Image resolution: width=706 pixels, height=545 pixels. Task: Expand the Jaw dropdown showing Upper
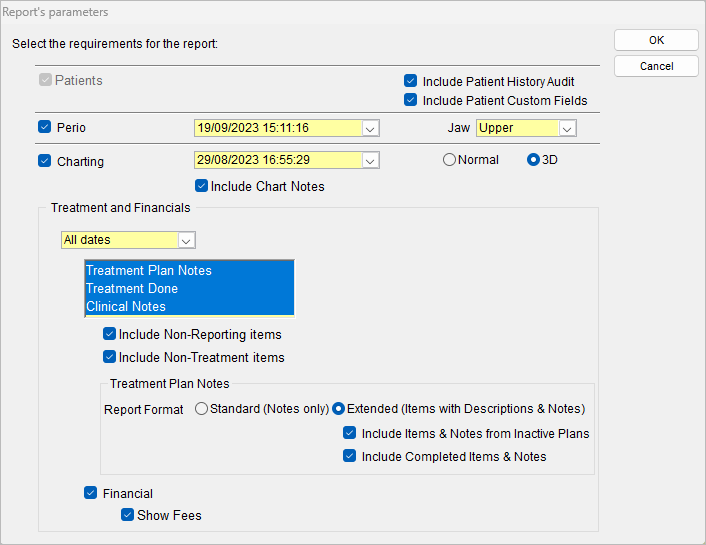567,128
